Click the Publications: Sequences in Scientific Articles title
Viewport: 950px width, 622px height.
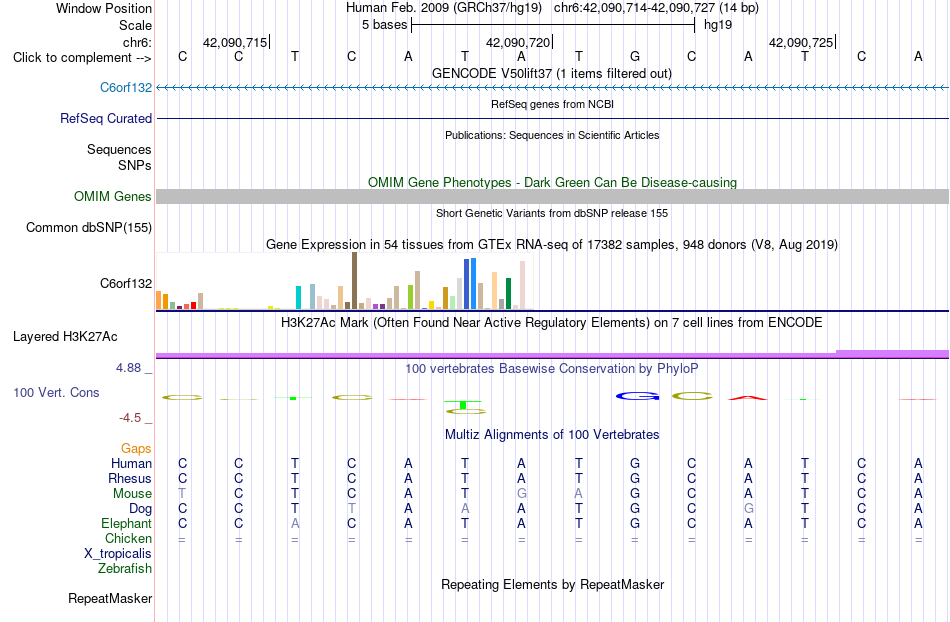coord(552,135)
